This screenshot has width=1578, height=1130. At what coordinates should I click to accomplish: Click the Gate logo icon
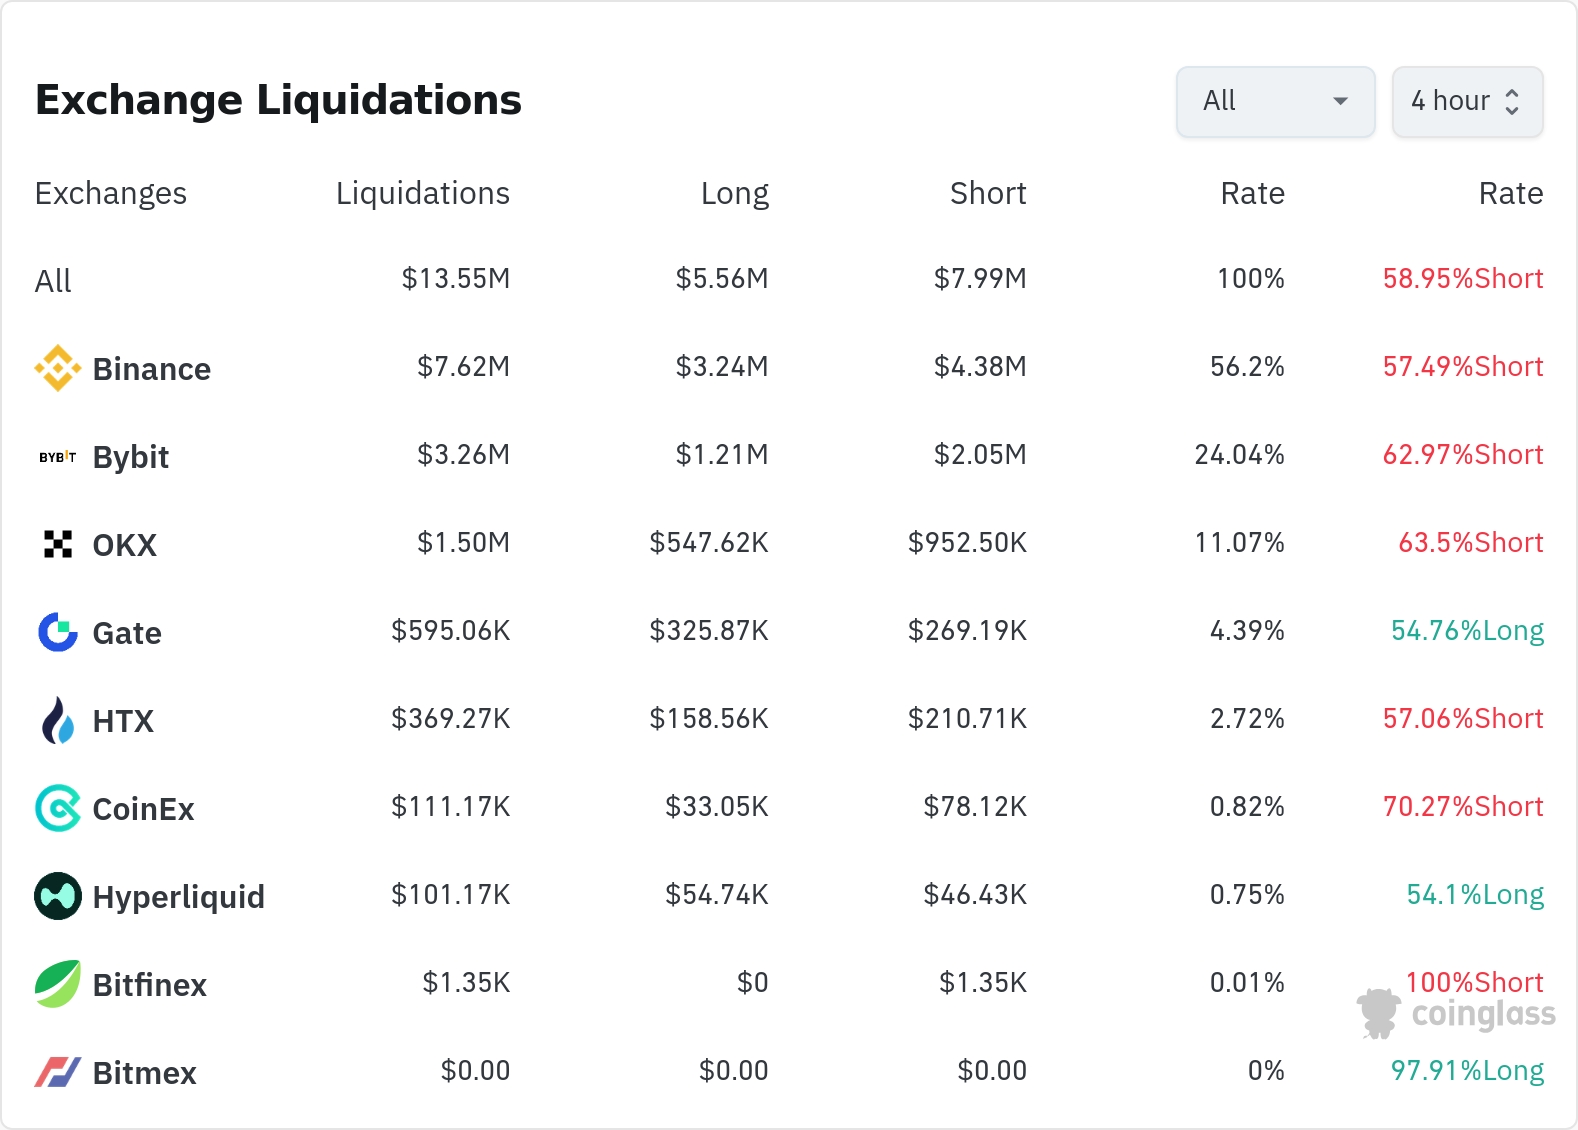coord(57,632)
